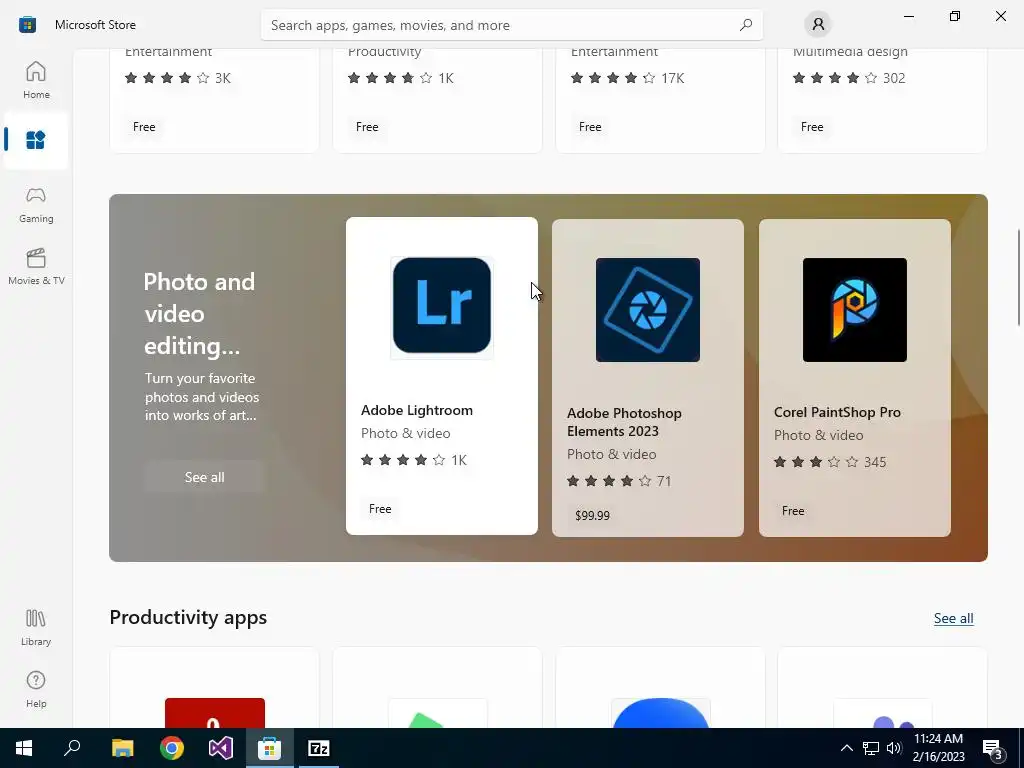Open the red app thumbnail under Productivity apps
The width and height of the screenshot is (1024, 768).
pos(215,712)
